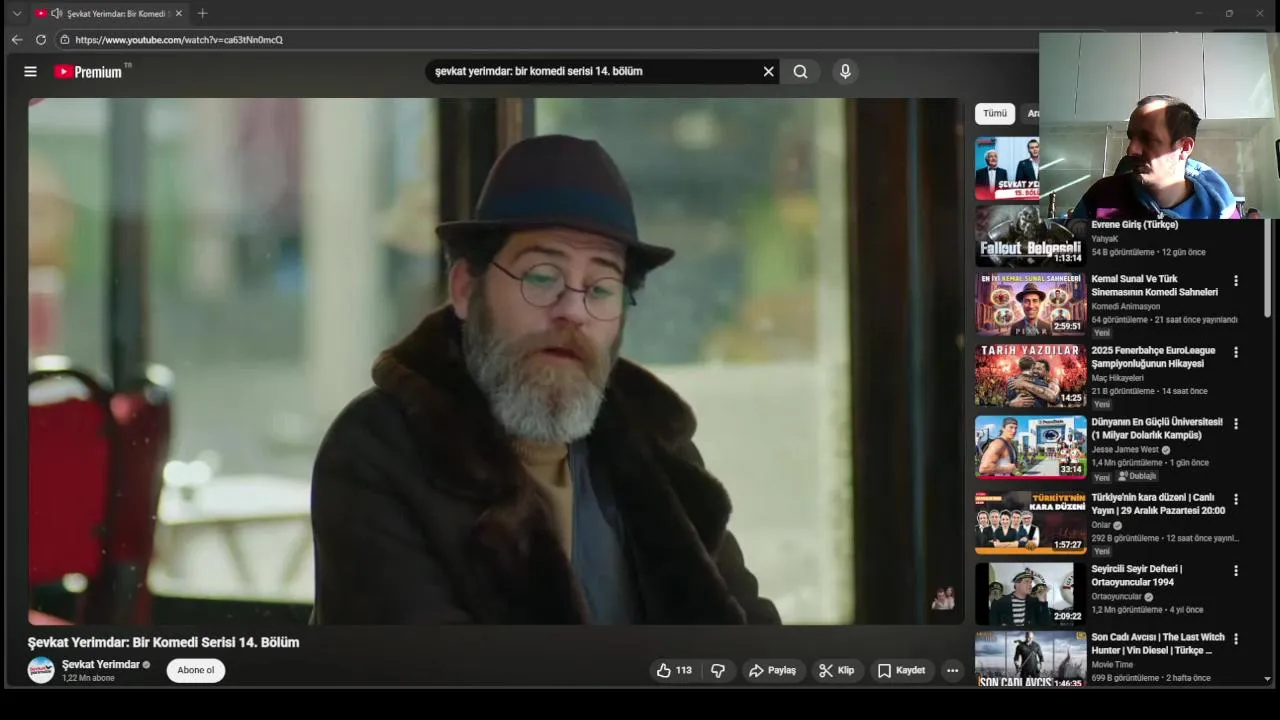
Task: Open Türkiye'nin Kara Düzeni thumbnail
Action: [x=1030, y=522]
